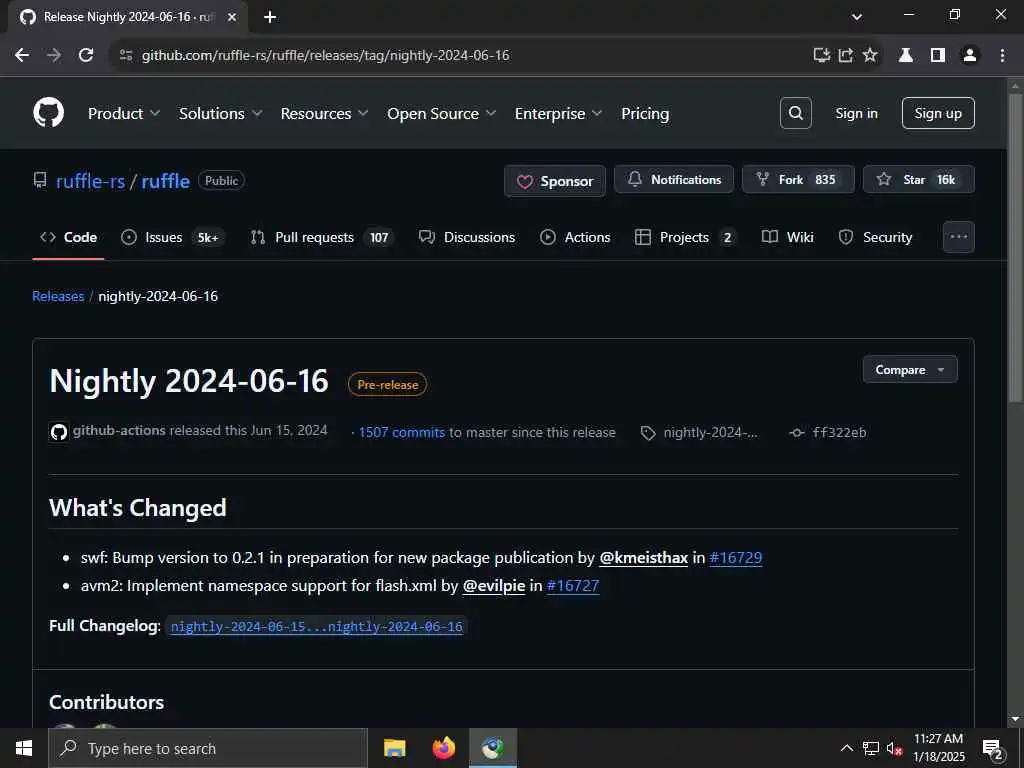This screenshot has height=768, width=1024.
Task: Star the ruffle repository
Action: 919,179
